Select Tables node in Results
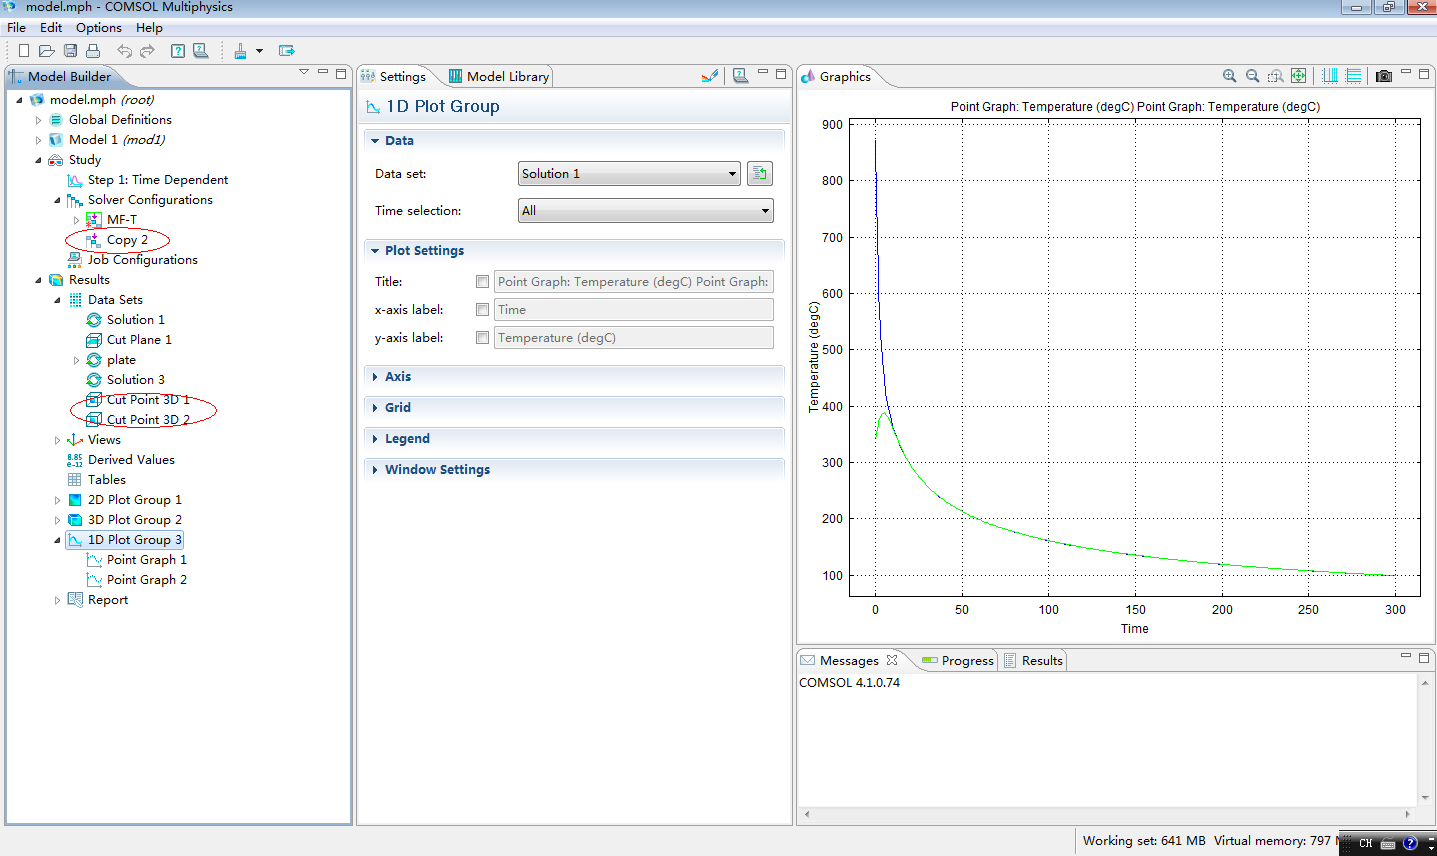This screenshot has height=856, width=1437. [x=106, y=480]
